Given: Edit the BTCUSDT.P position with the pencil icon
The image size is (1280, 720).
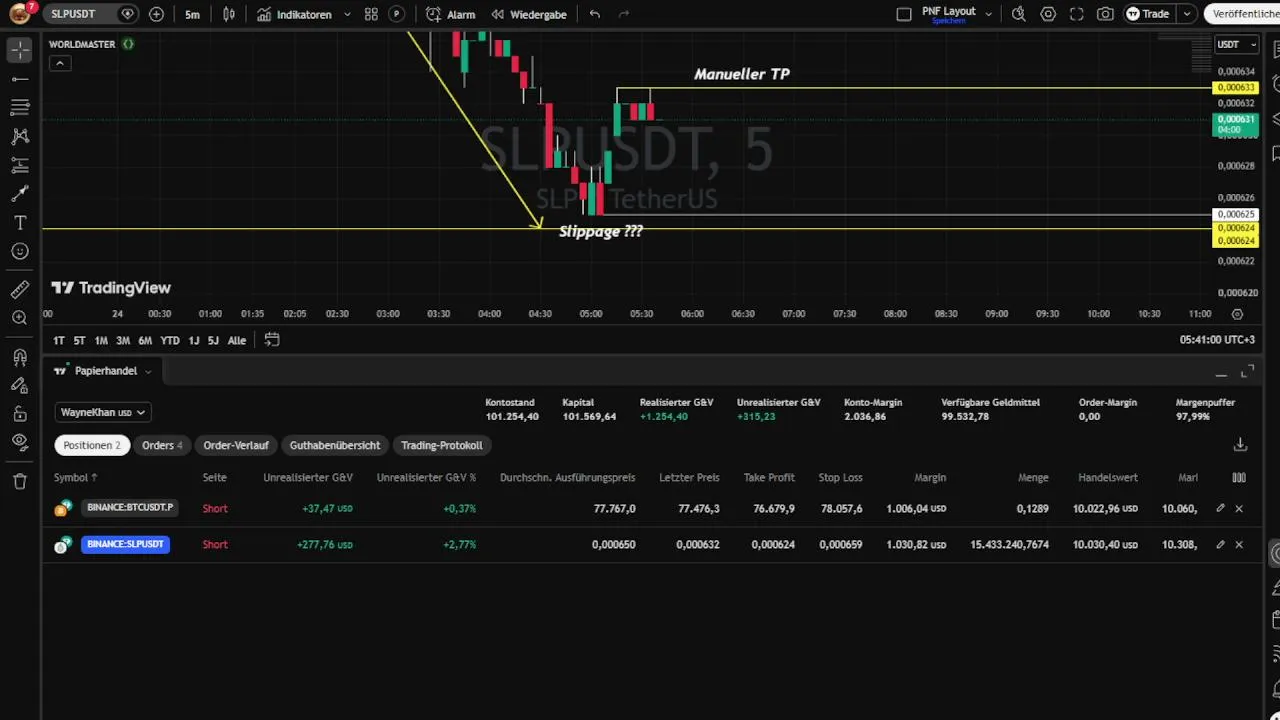Looking at the screenshot, I should (x=1220, y=508).
